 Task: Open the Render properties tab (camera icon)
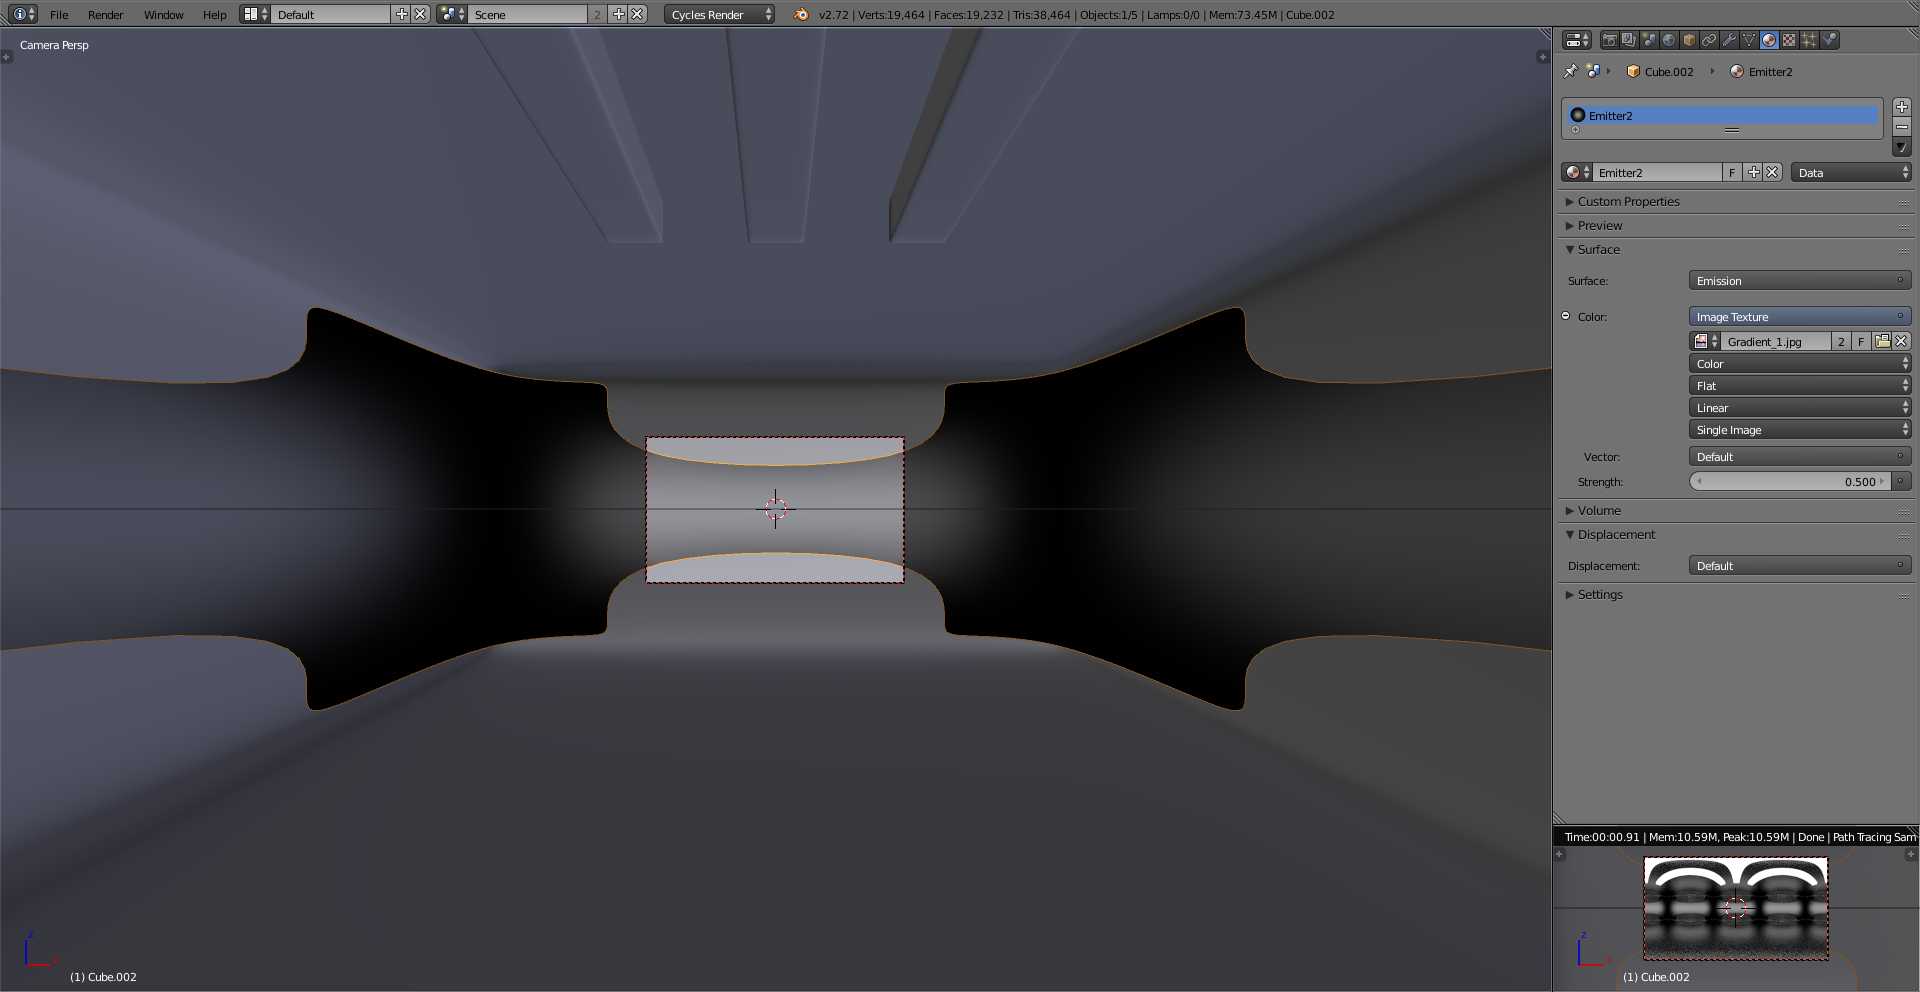[x=1609, y=40]
